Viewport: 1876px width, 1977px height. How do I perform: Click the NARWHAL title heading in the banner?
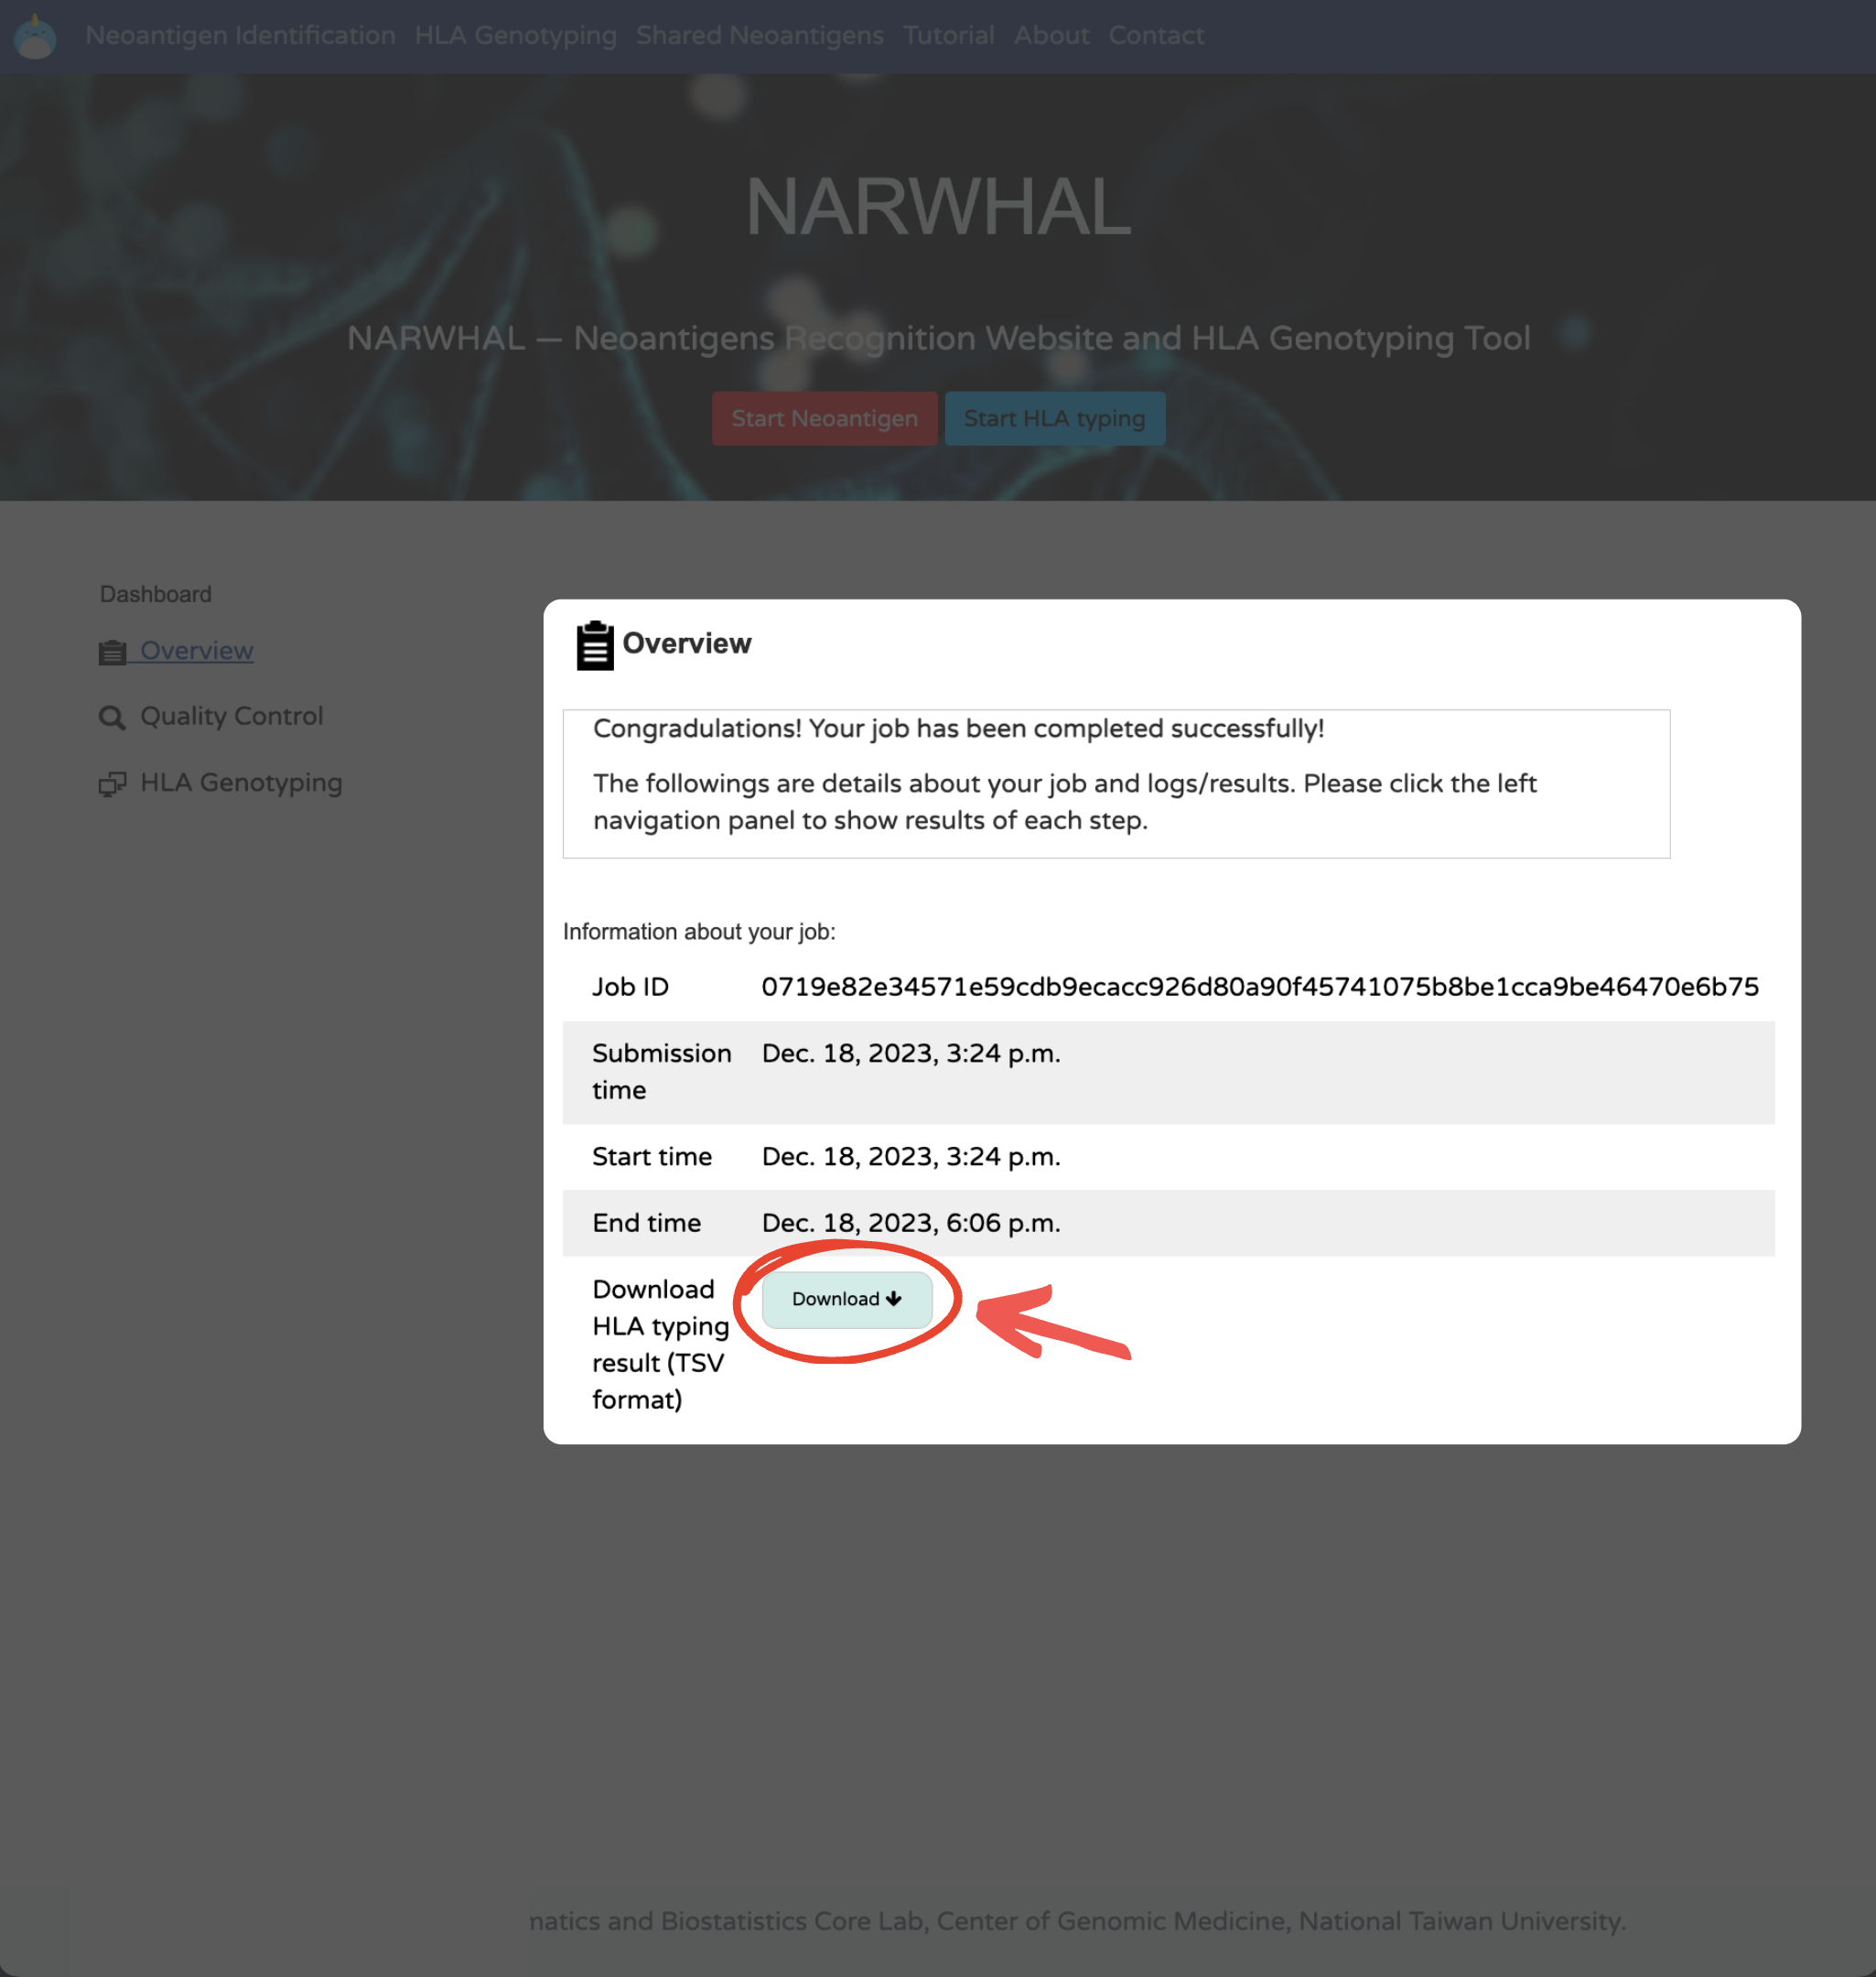point(938,206)
